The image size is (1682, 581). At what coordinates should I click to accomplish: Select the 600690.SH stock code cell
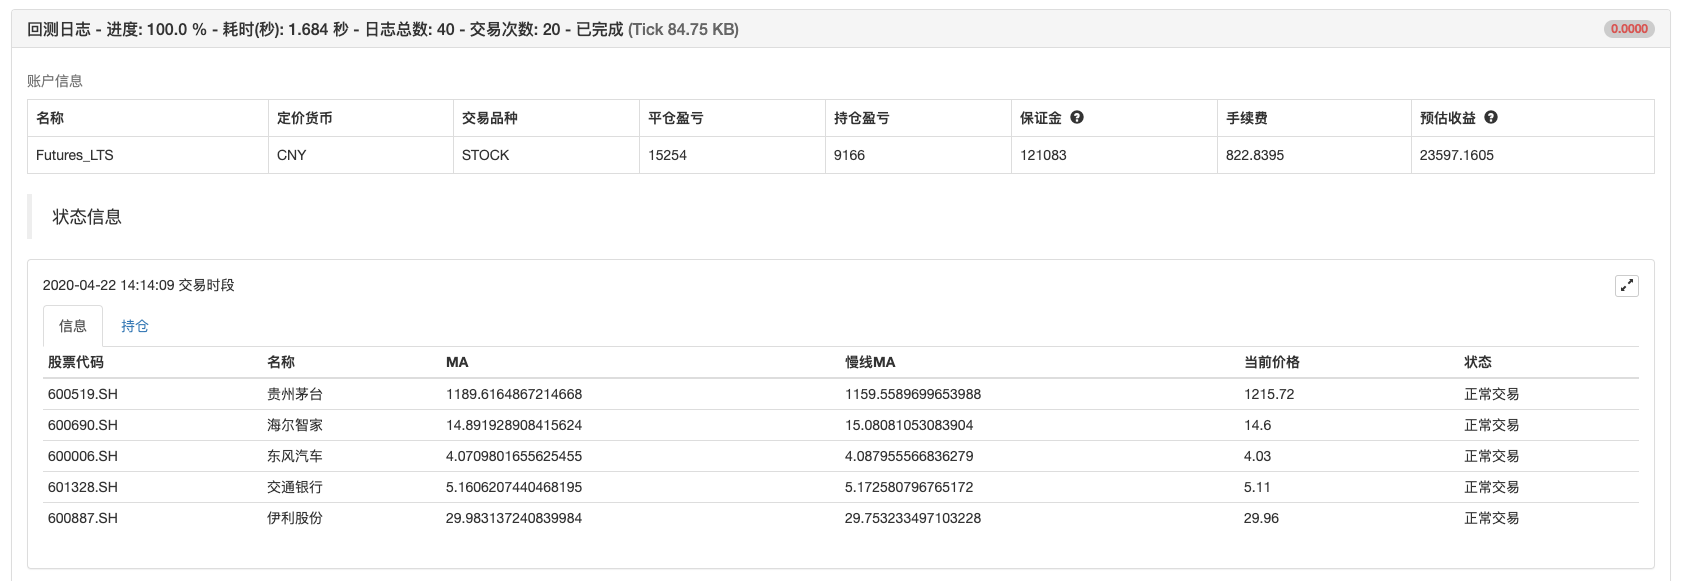(x=83, y=425)
